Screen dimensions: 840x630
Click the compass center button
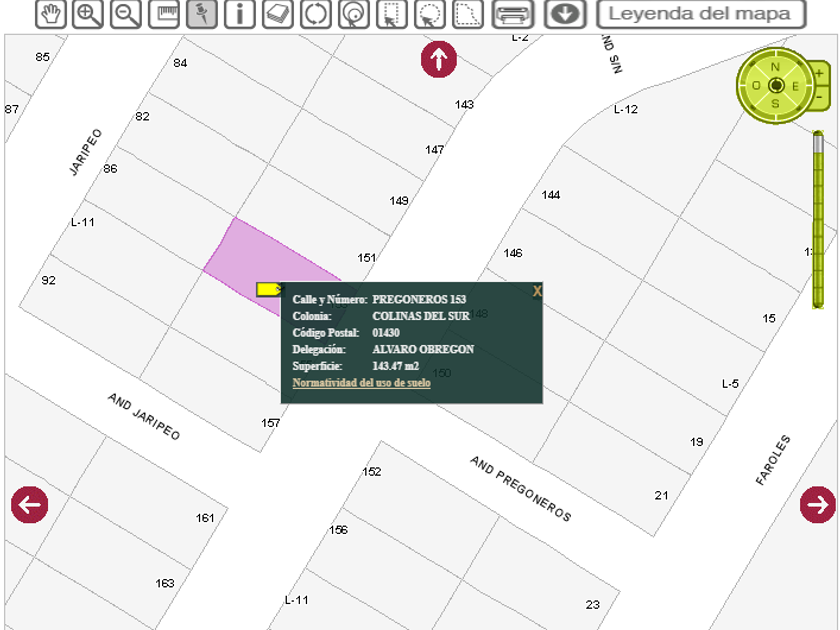tap(776, 86)
